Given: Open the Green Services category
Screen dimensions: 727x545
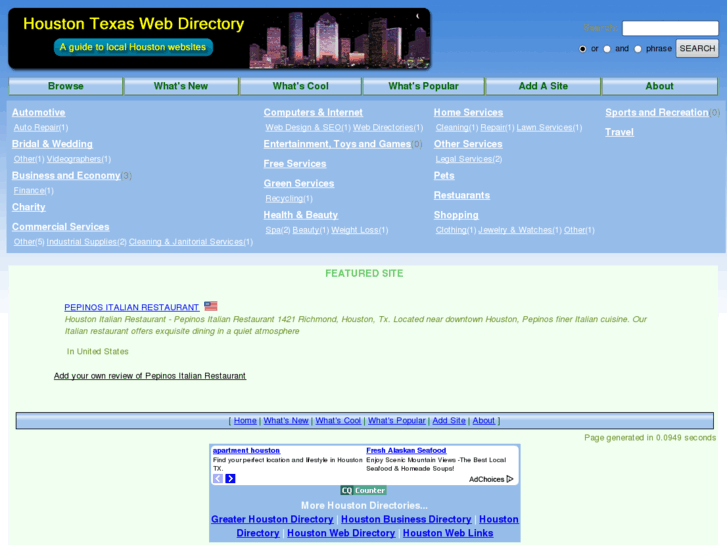Looking at the screenshot, I should (299, 183).
